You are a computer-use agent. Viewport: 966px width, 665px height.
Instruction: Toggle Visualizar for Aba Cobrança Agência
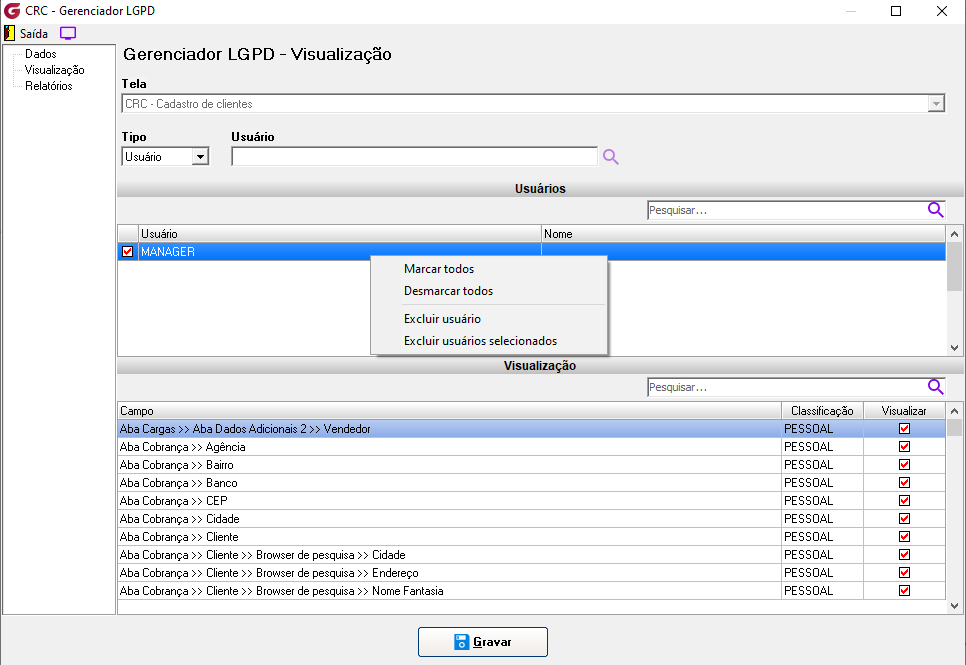[904, 447]
